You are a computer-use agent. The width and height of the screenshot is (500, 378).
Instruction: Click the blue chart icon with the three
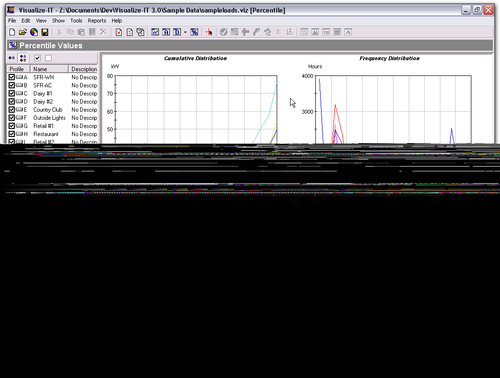(x=166, y=32)
